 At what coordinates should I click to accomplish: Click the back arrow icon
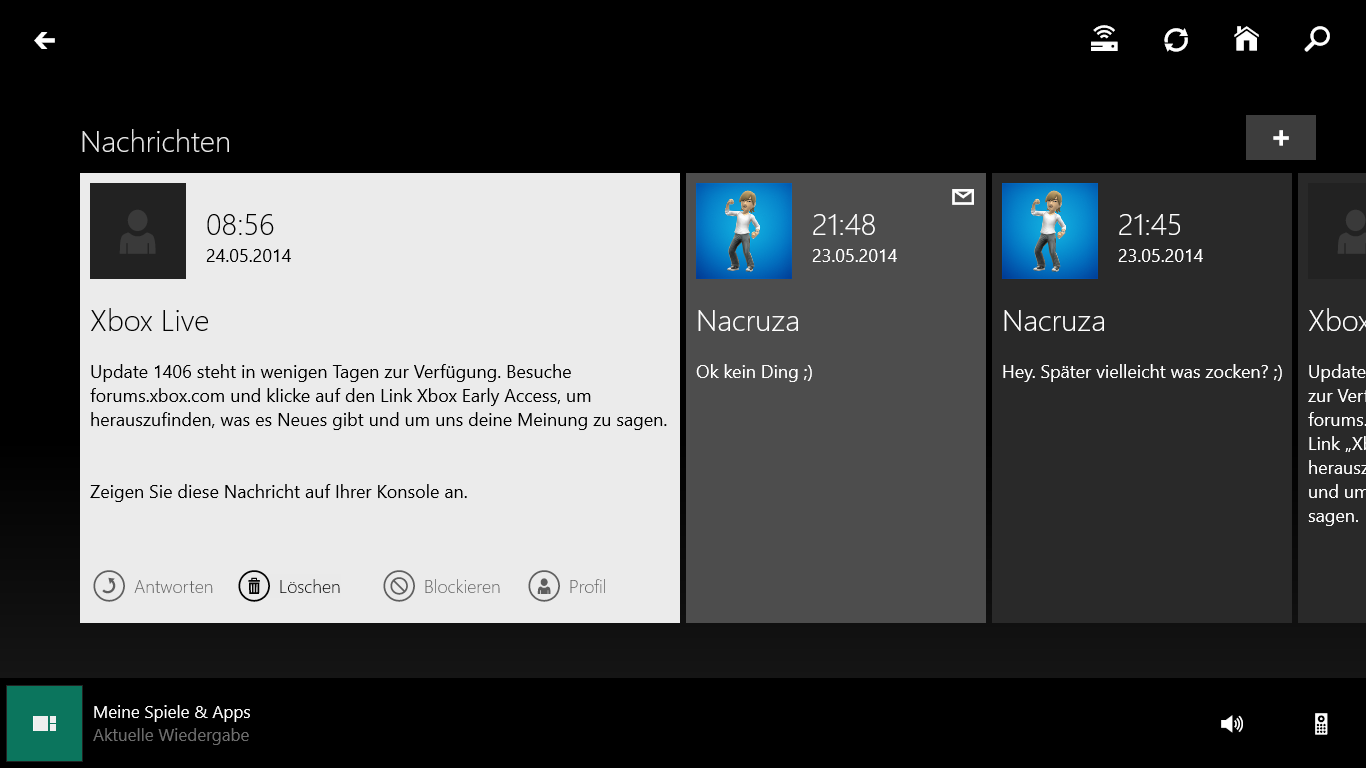(x=44, y=40)
